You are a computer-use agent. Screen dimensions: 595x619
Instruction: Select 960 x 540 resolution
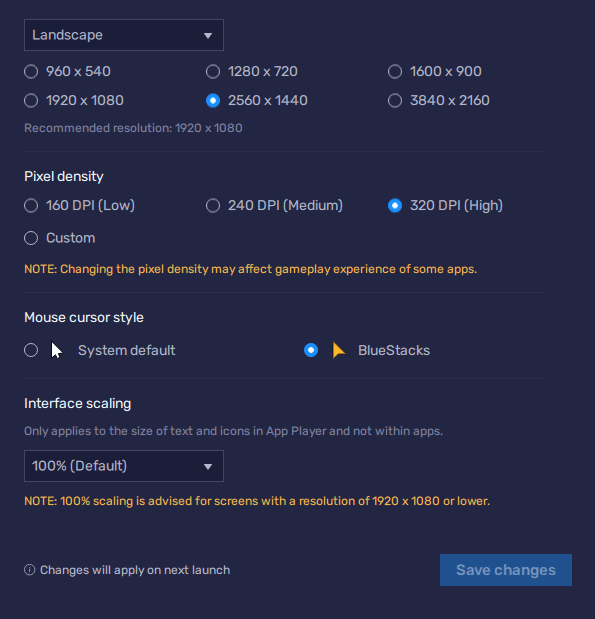coord(31,72)
